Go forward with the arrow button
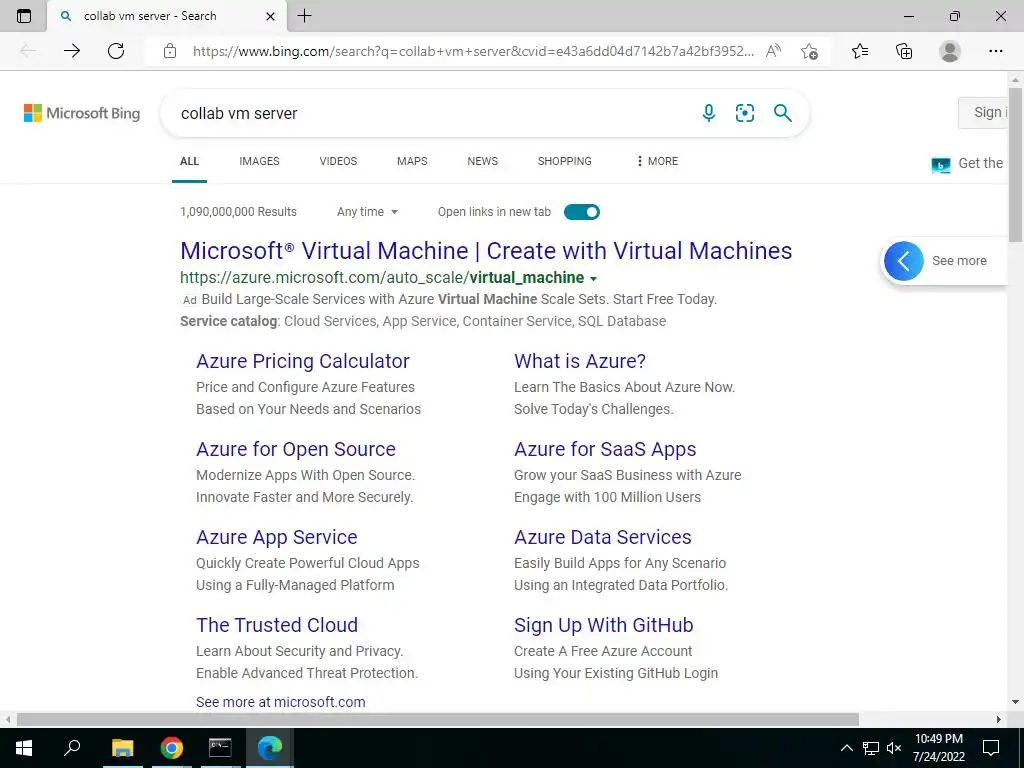The image size is (1024, 768). pos(72,51)
